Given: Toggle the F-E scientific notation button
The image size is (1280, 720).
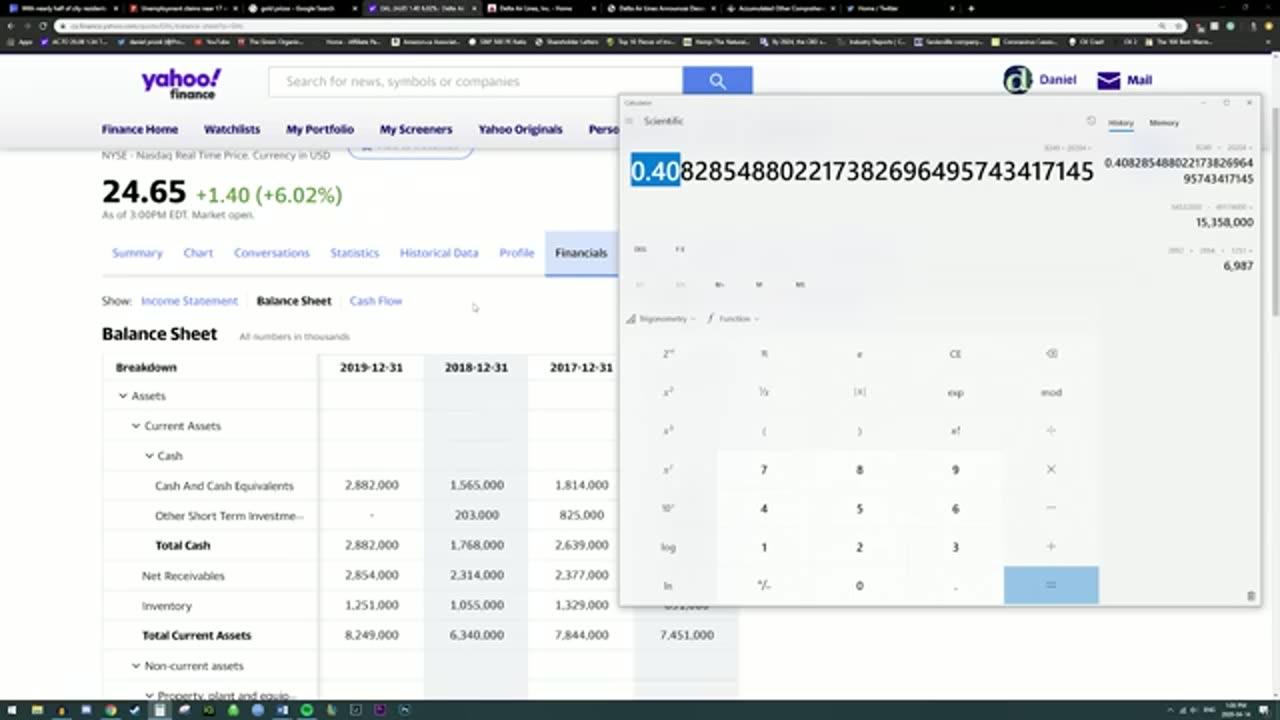Looking at the screenshot, I should 680,249.
